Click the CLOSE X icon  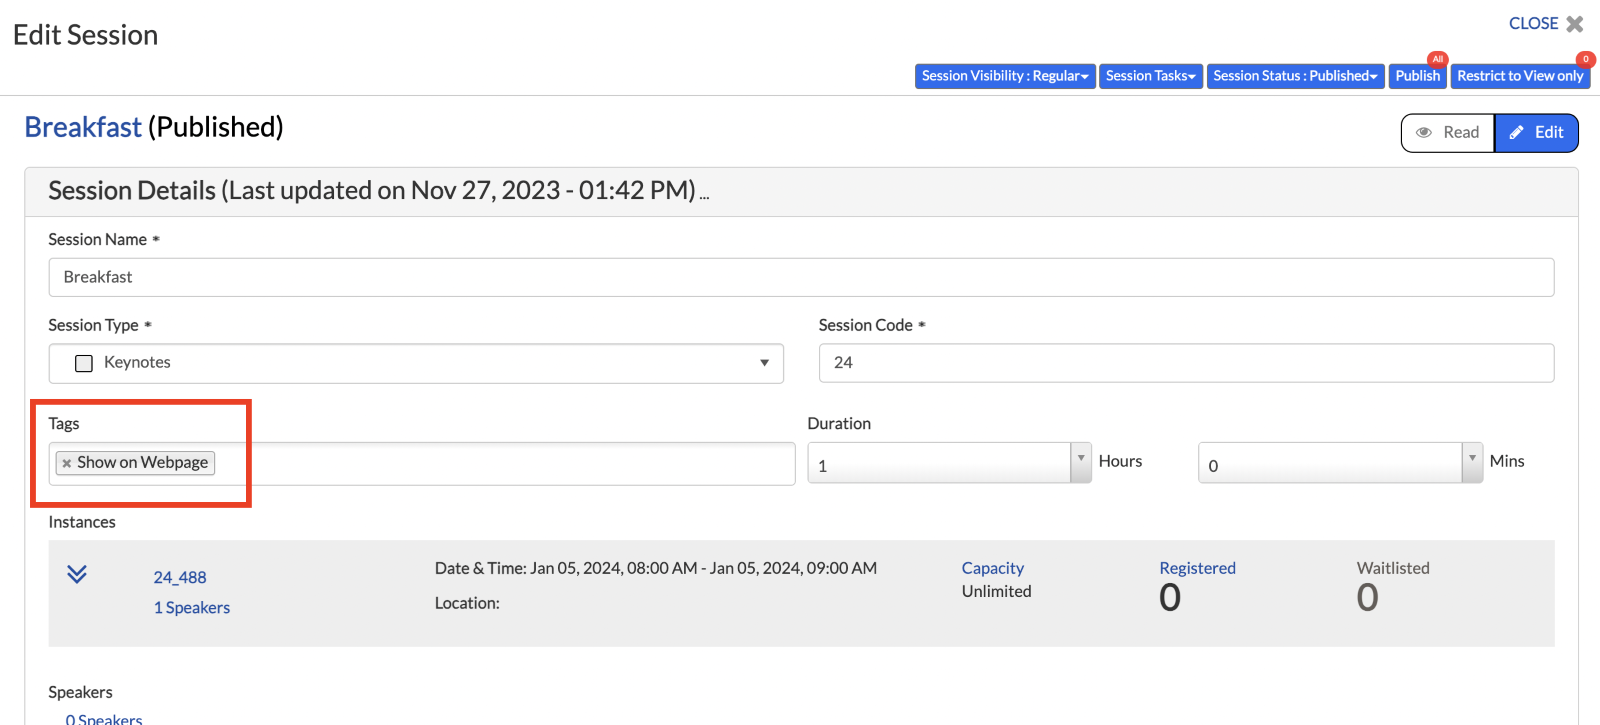tap(1574, 24)
